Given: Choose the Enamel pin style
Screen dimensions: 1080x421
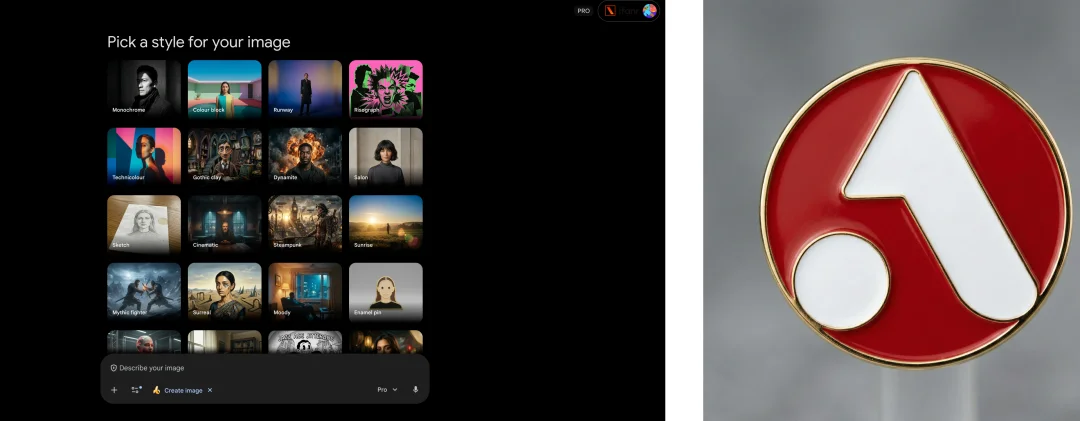Looking at the screenshot, I should pyautogui.click(x=385, y=291).
